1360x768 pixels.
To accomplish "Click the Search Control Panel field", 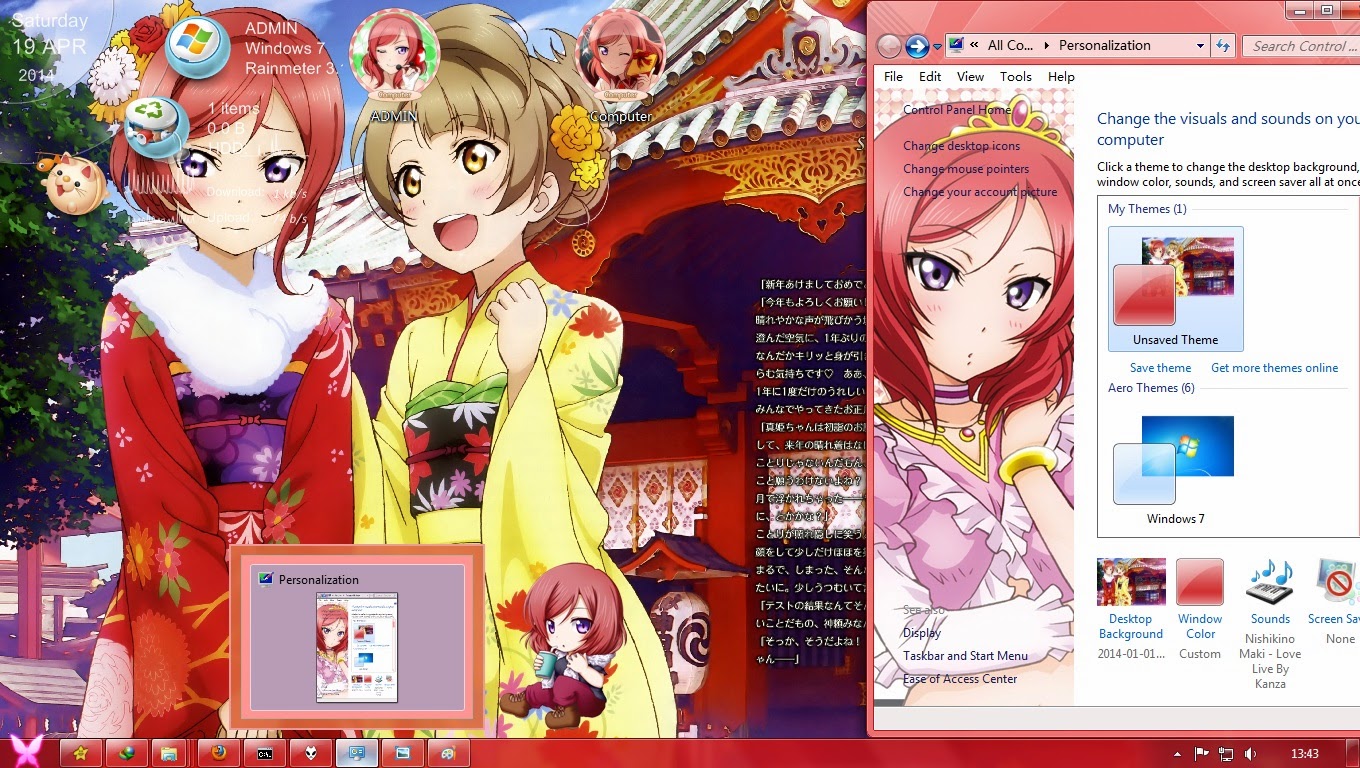I will point(1301,46).
